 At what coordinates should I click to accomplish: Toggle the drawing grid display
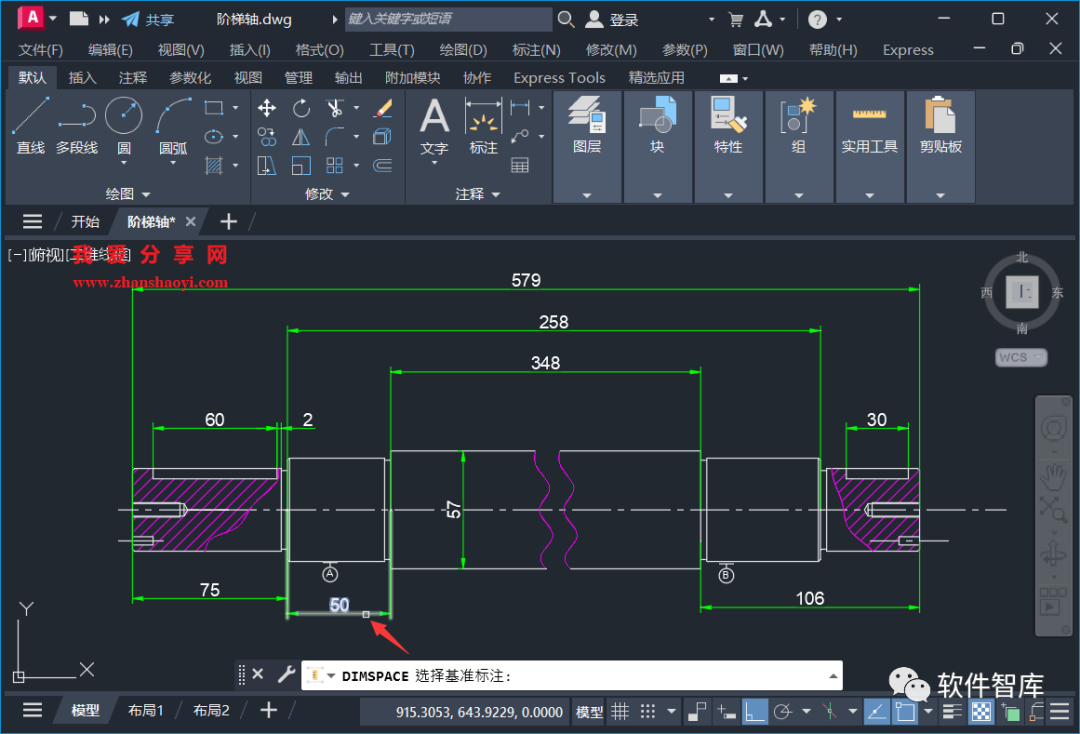click(621, 711)
